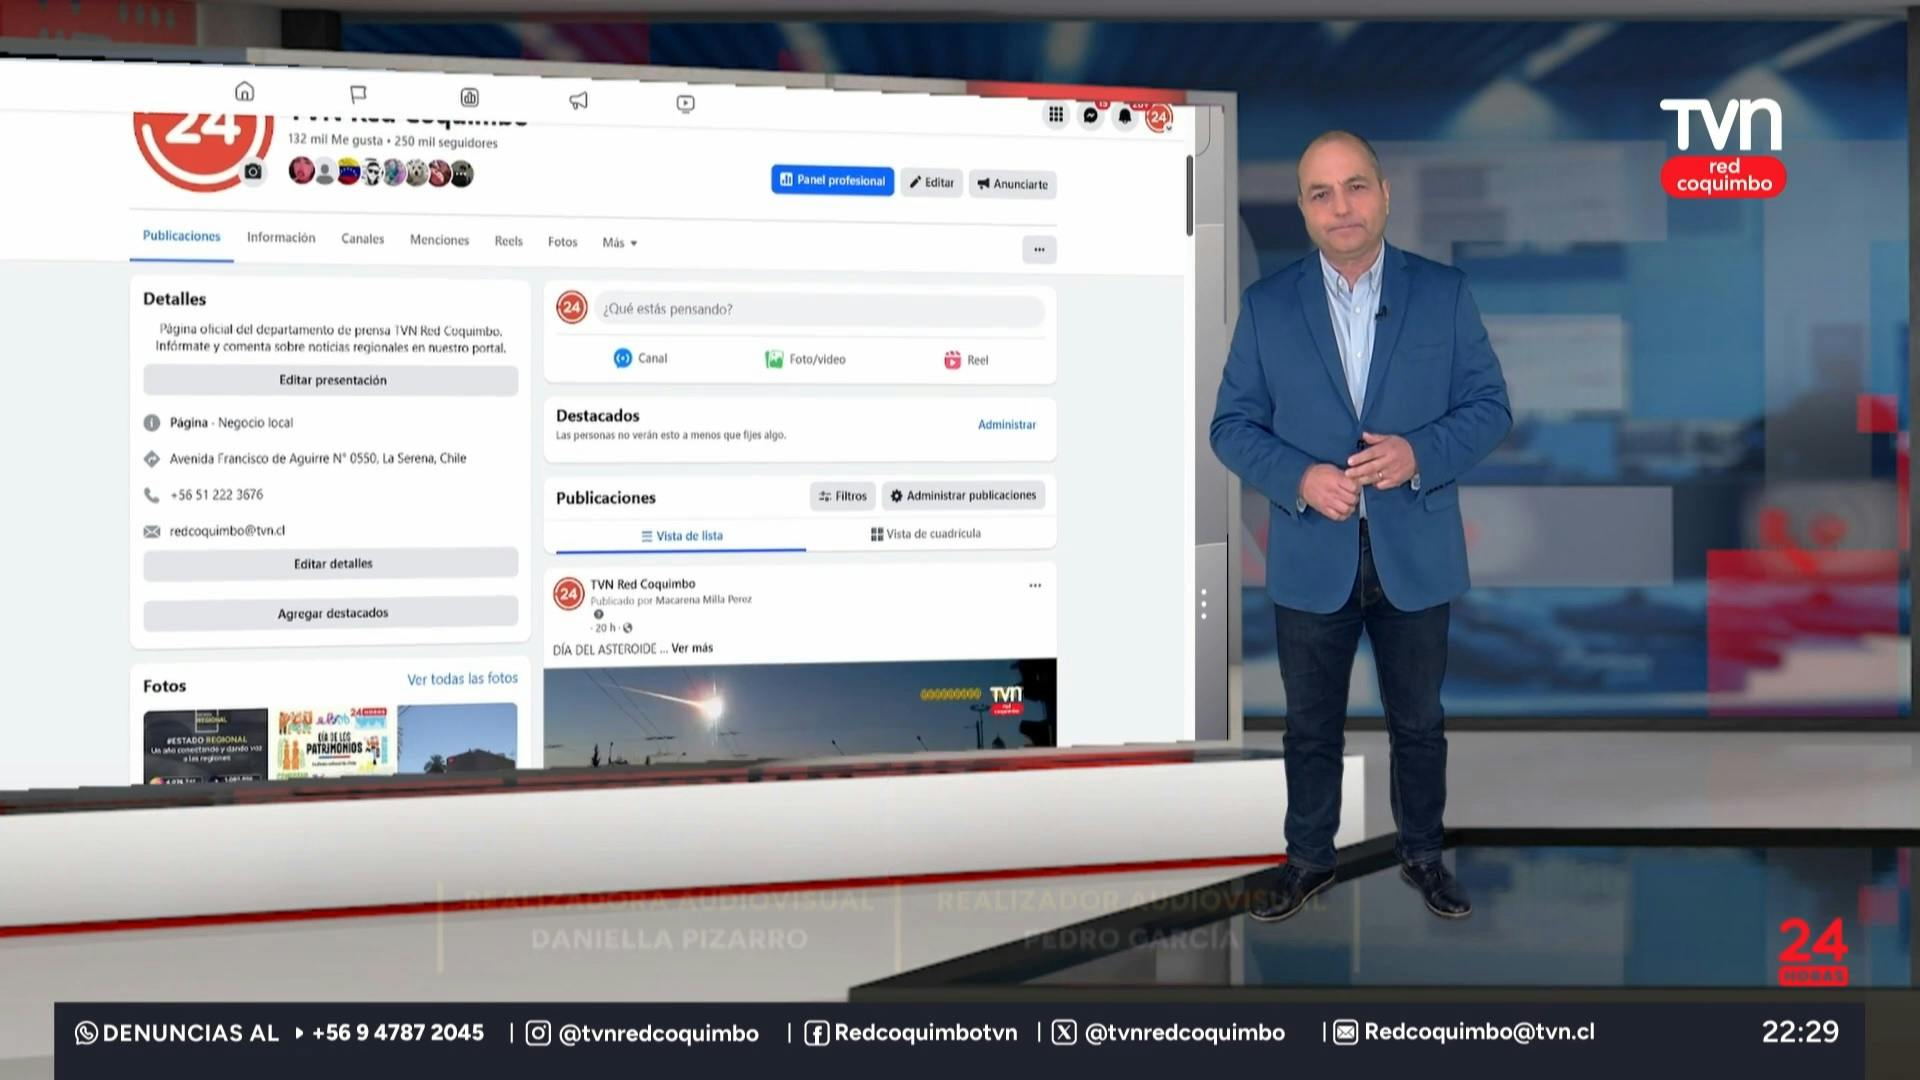This screenshot has height=1080, width=1920.
Task: Click the email redcoquimbo@tvn.cl in Detalles
Action: [227, 531]
